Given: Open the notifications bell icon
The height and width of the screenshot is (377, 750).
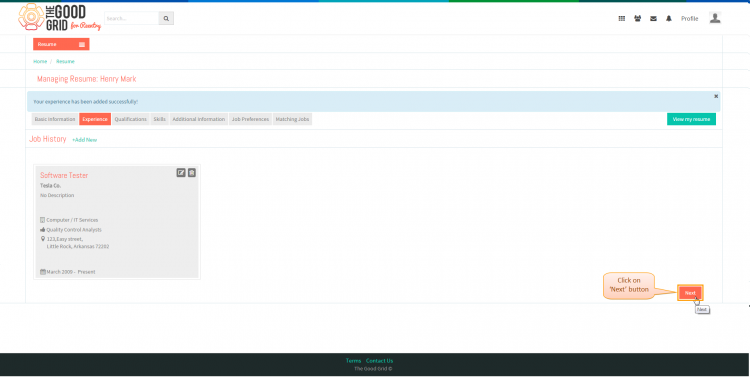Looking at the screenshot, I should click(x=669, y=19).
